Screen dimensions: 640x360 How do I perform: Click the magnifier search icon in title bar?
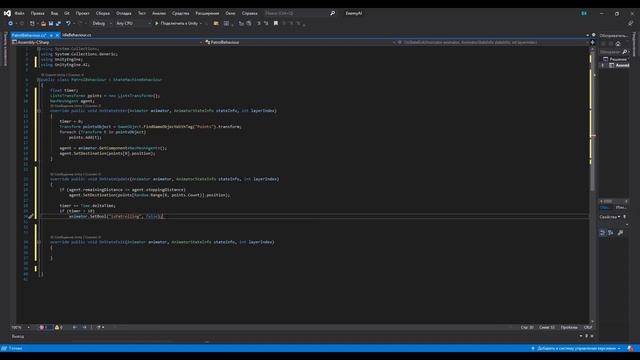click(332, 13)
